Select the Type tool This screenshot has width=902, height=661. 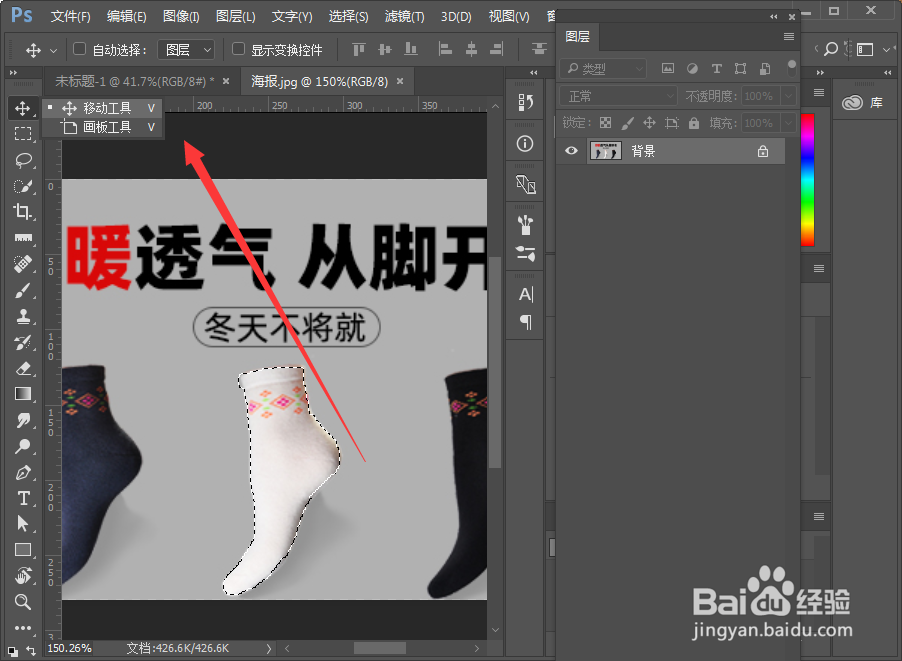tap(22, 498)
